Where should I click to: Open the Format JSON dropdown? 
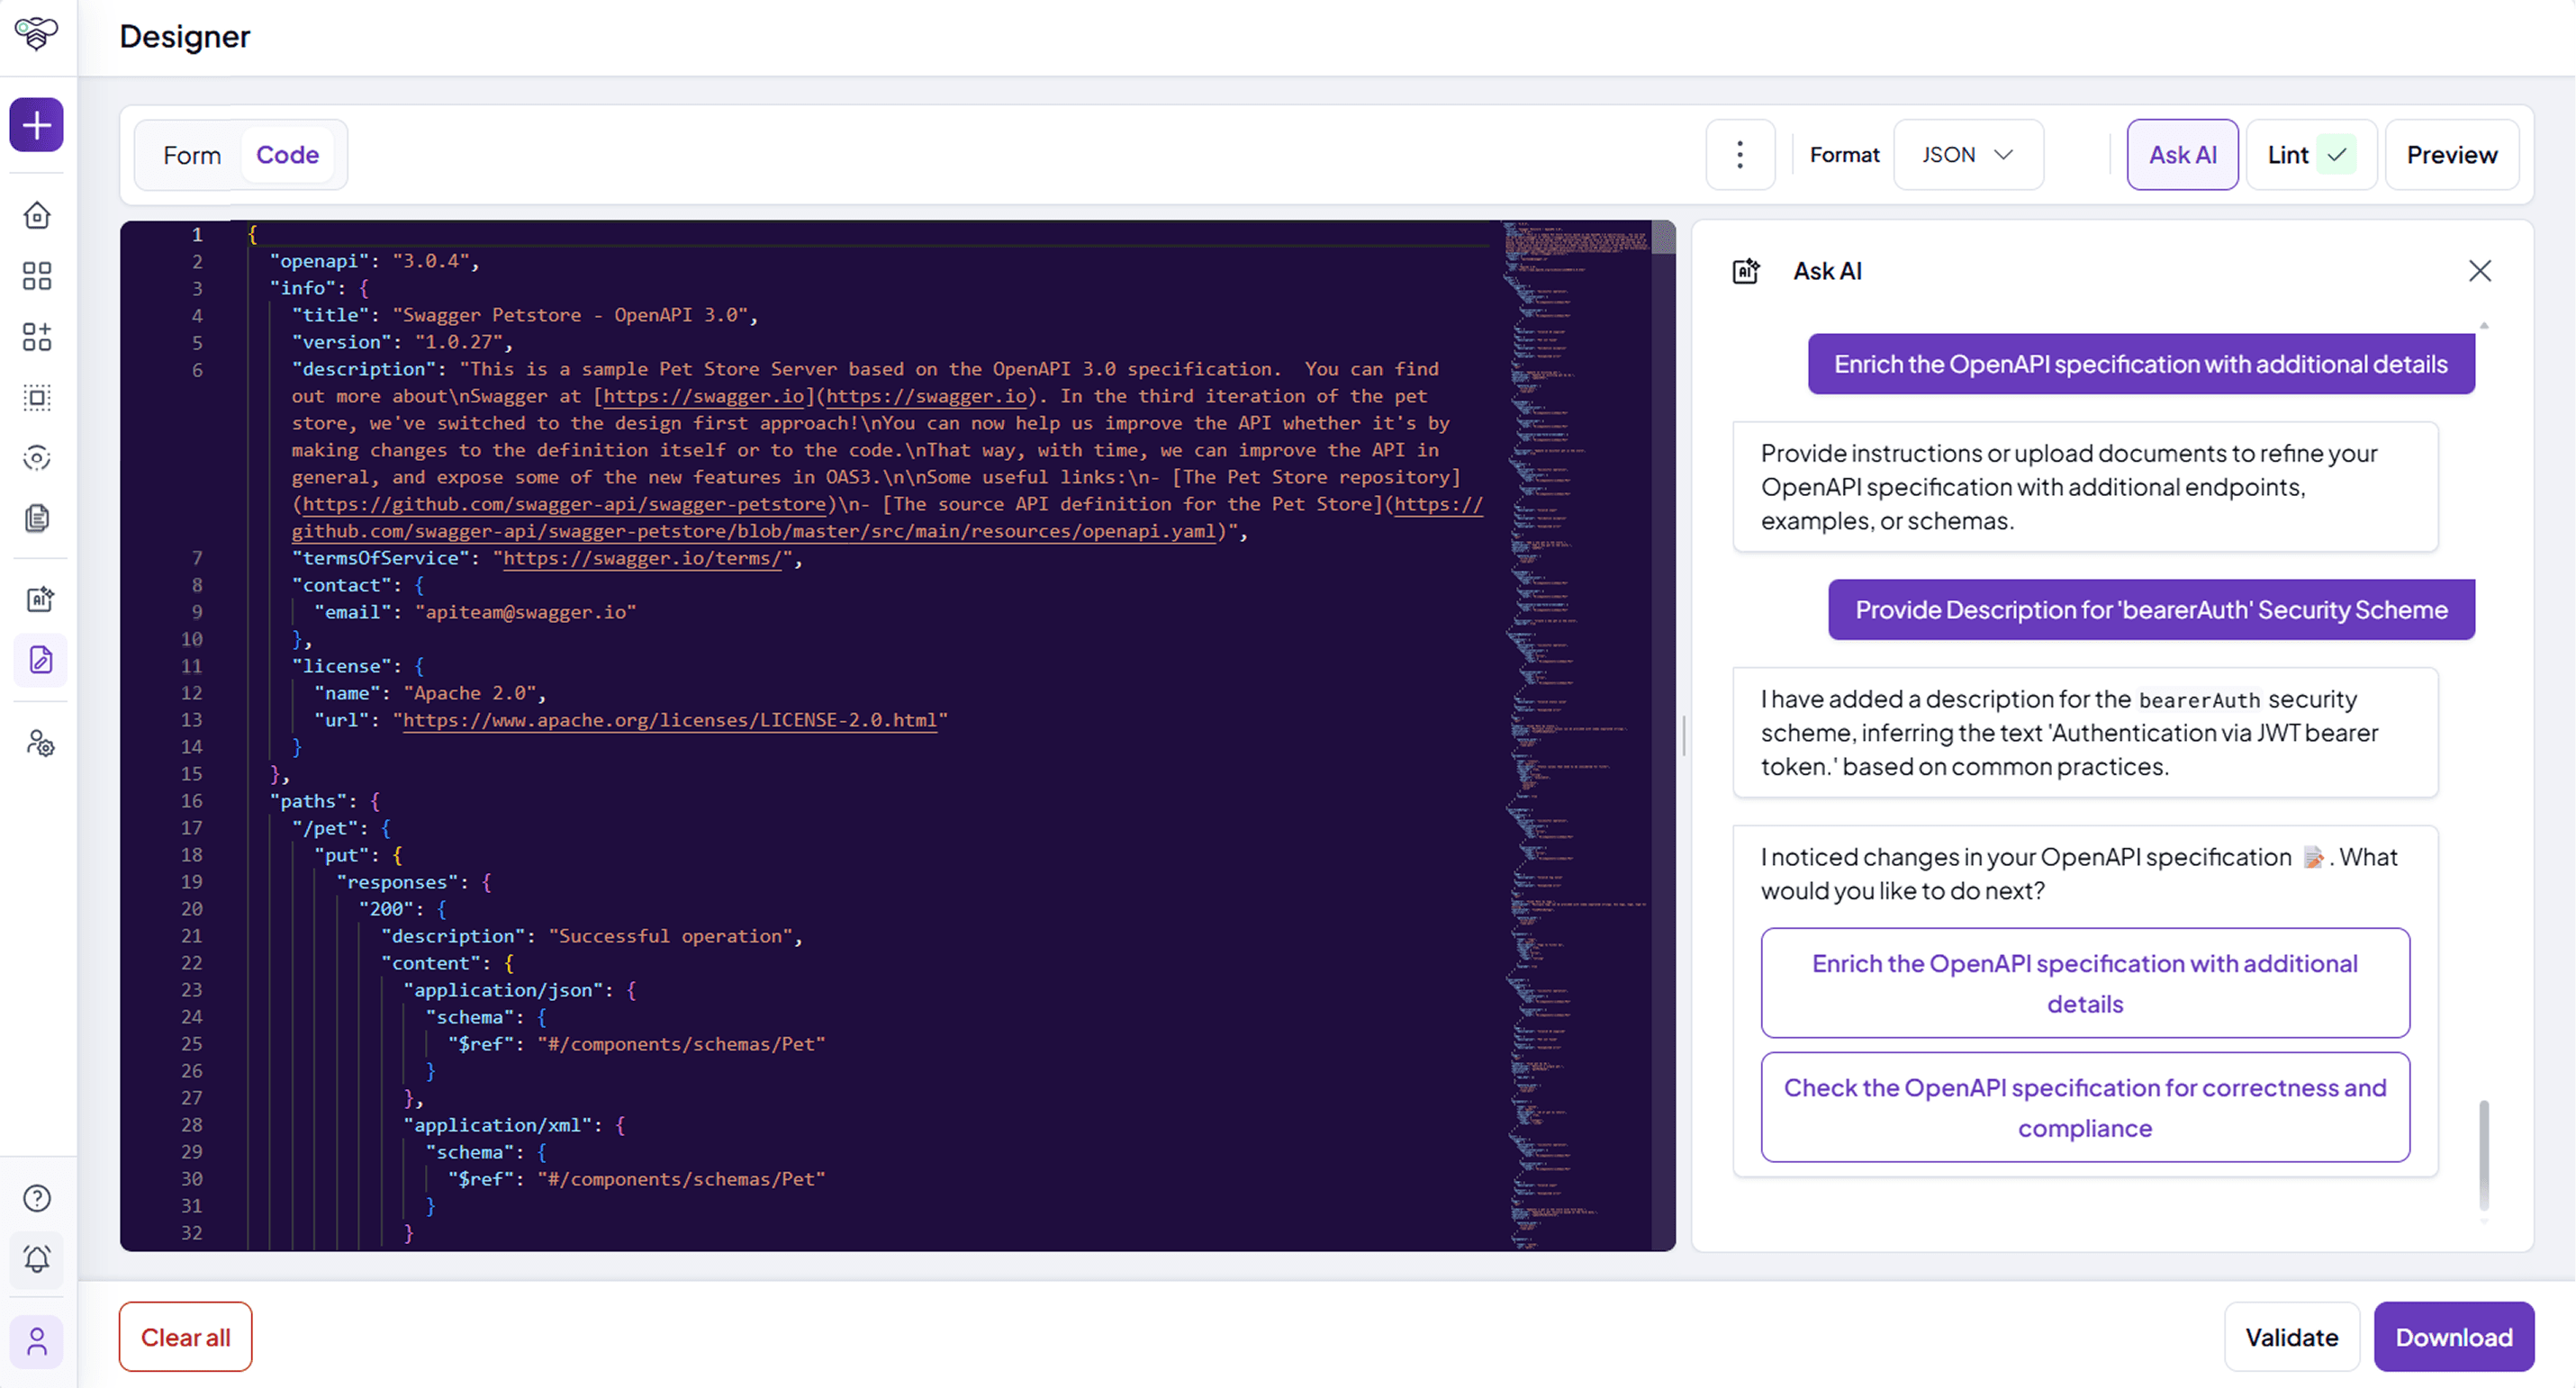[1968, 155]
